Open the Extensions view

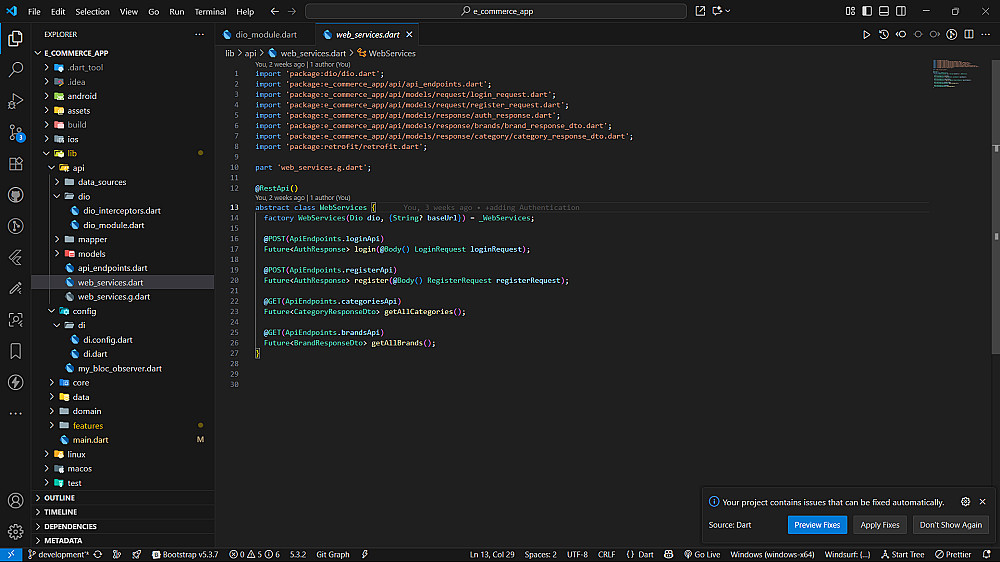coord(16,164)
